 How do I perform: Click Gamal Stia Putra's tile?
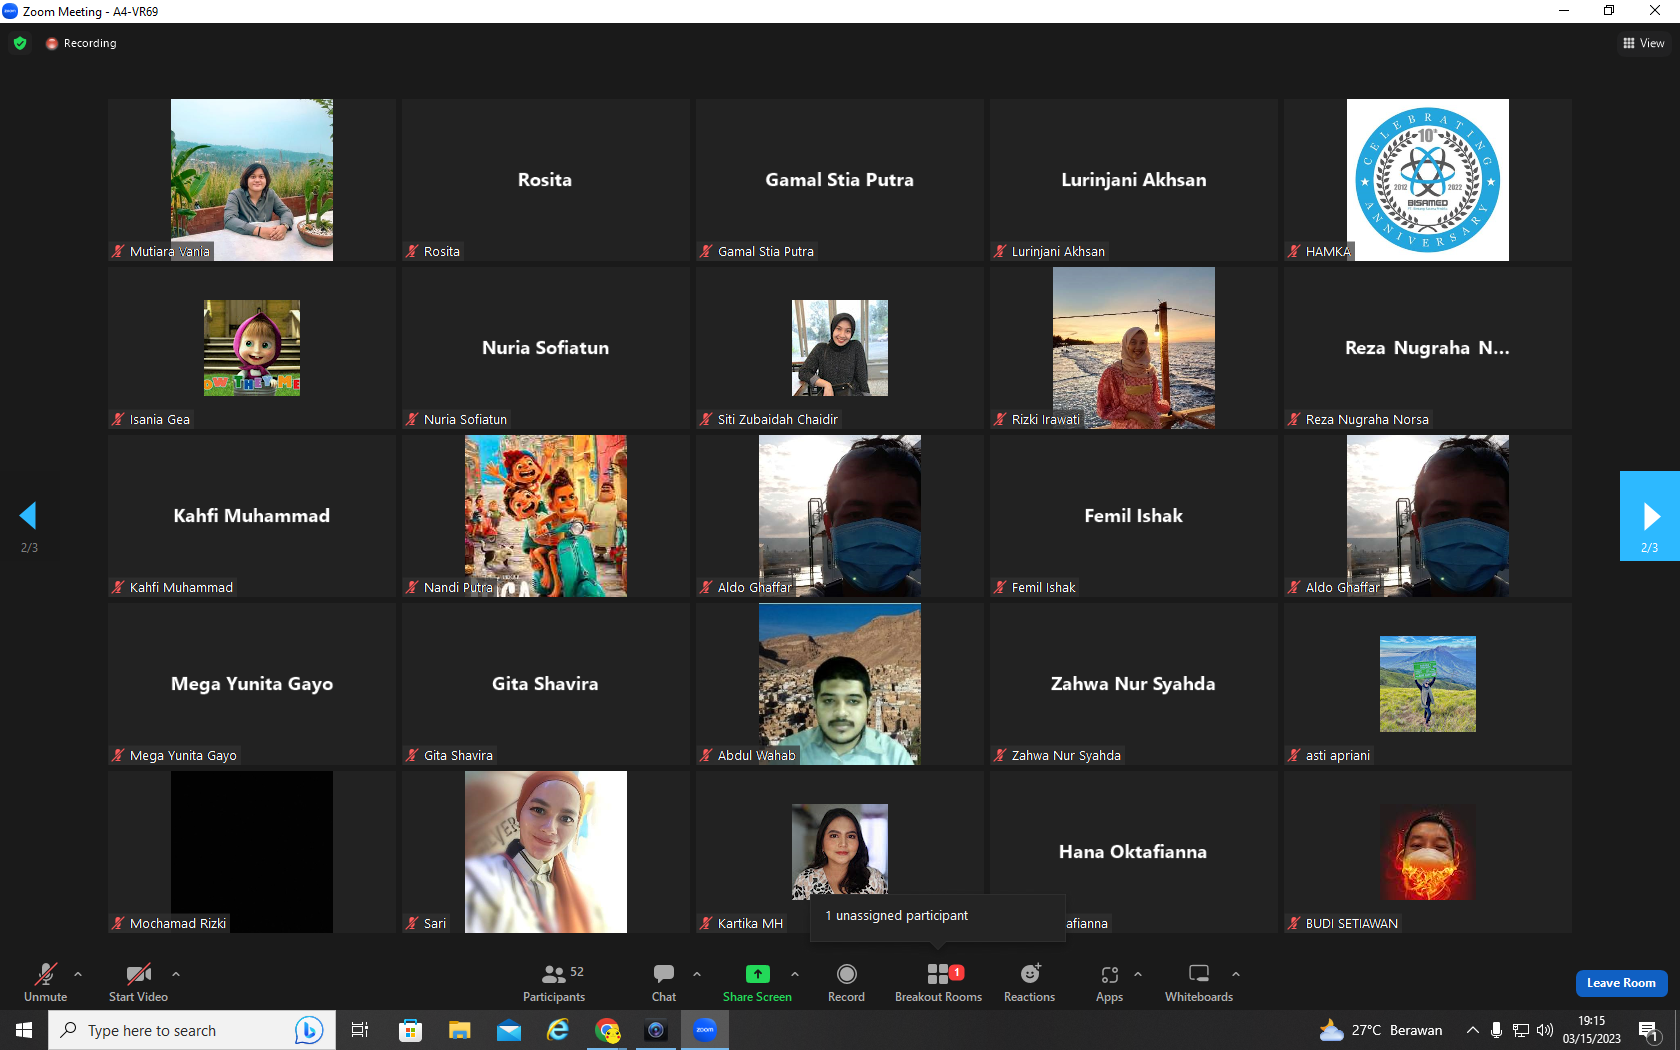click(840, 180)
